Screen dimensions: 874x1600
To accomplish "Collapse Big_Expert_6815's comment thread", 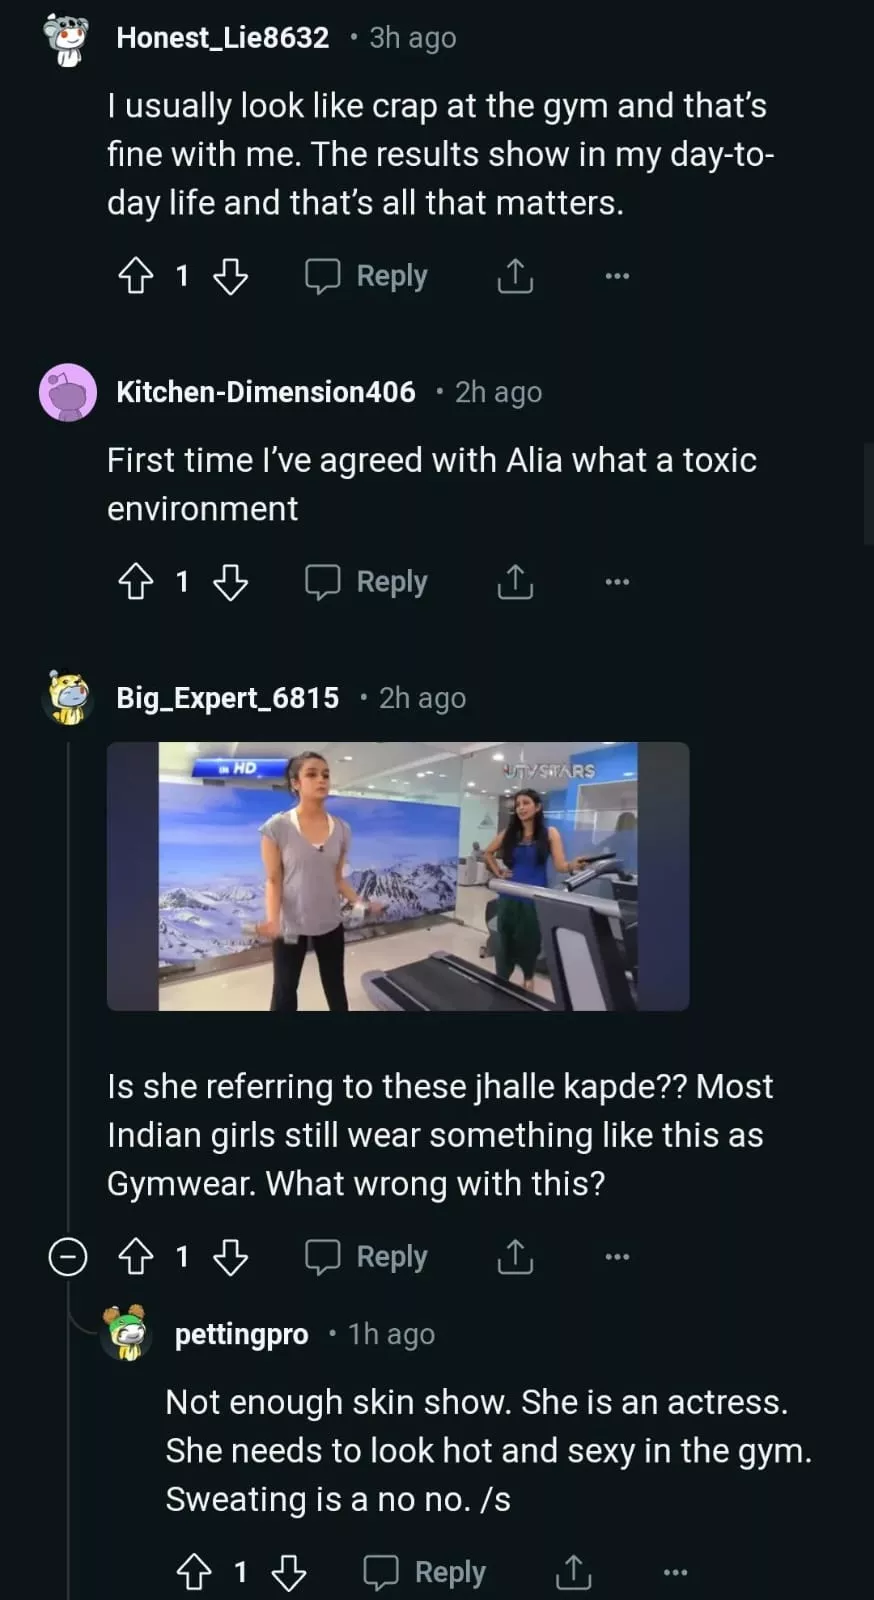I will click(68, 1257).
